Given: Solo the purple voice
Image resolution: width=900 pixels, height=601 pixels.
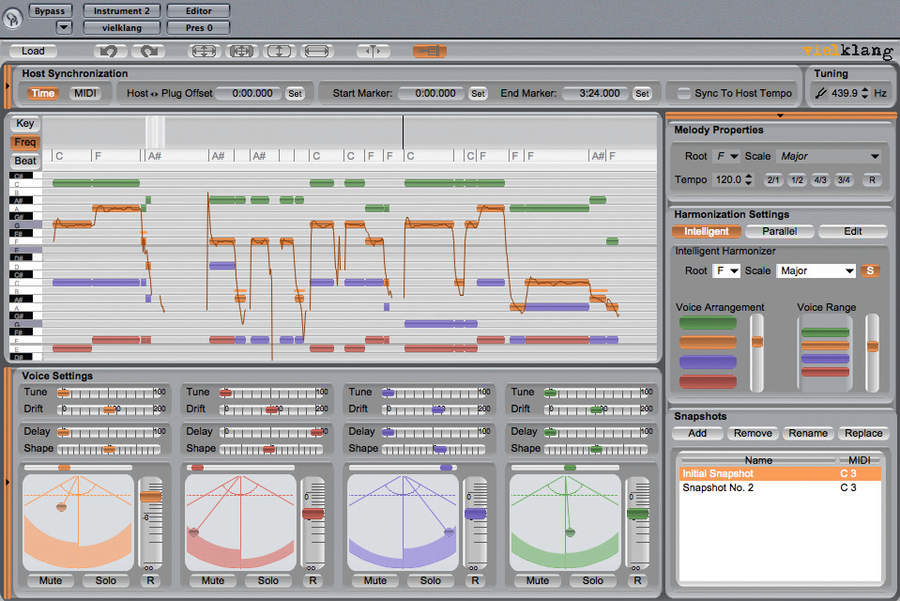Looking at the screenshot, I should click(430, 580).
